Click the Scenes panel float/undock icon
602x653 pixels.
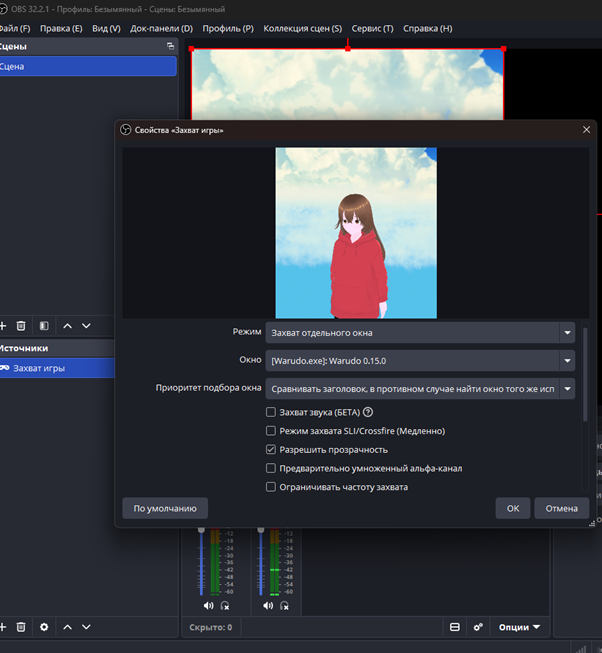point(170,46)
